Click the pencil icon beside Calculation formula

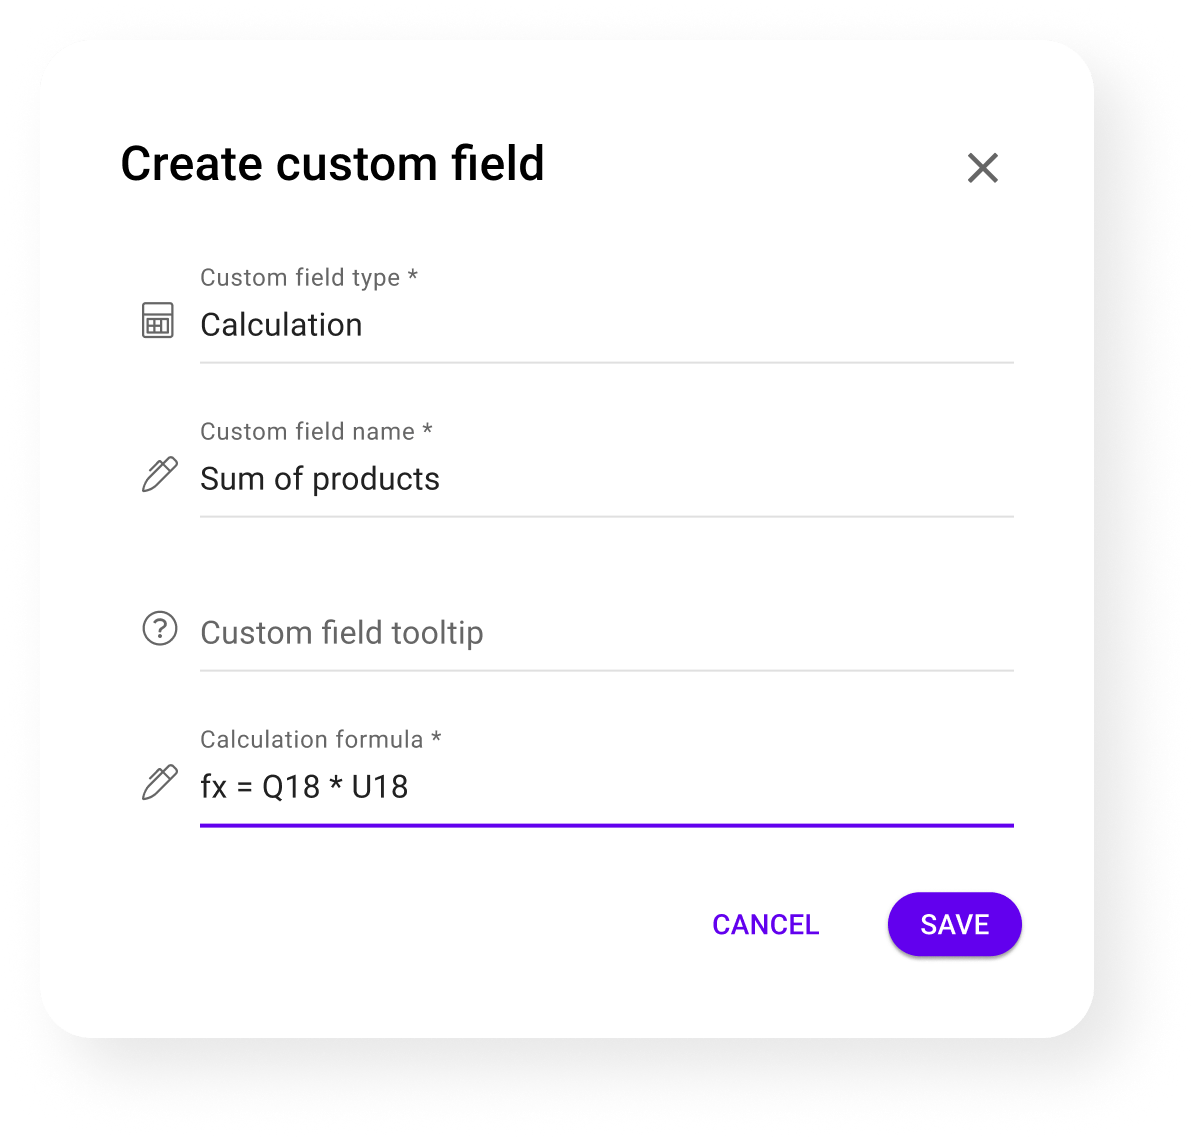pyautogui.click(x=160, y=783)
